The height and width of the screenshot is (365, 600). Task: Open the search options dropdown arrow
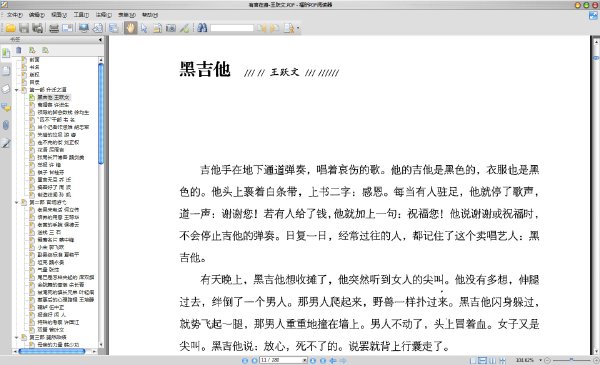[298, 28]
